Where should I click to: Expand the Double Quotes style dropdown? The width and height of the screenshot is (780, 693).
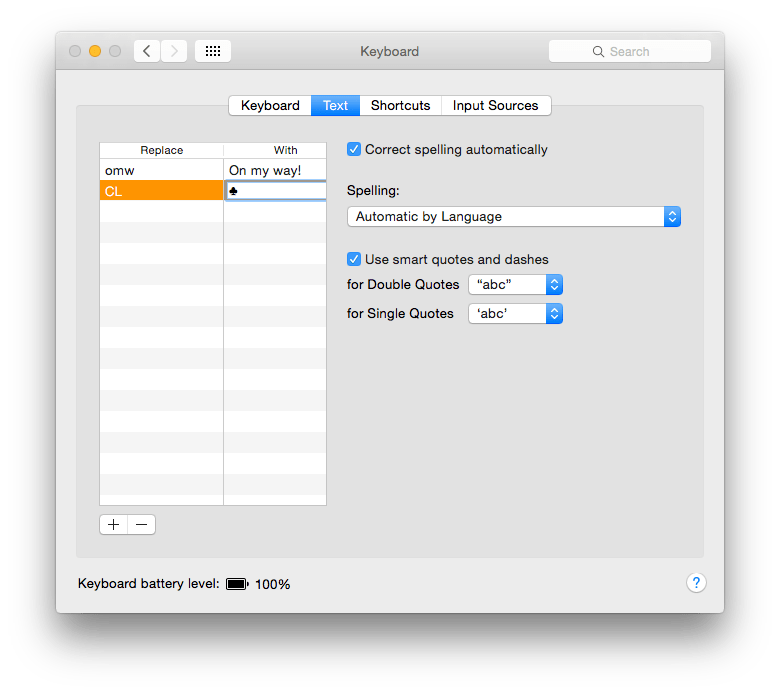(x=515, y=285)
